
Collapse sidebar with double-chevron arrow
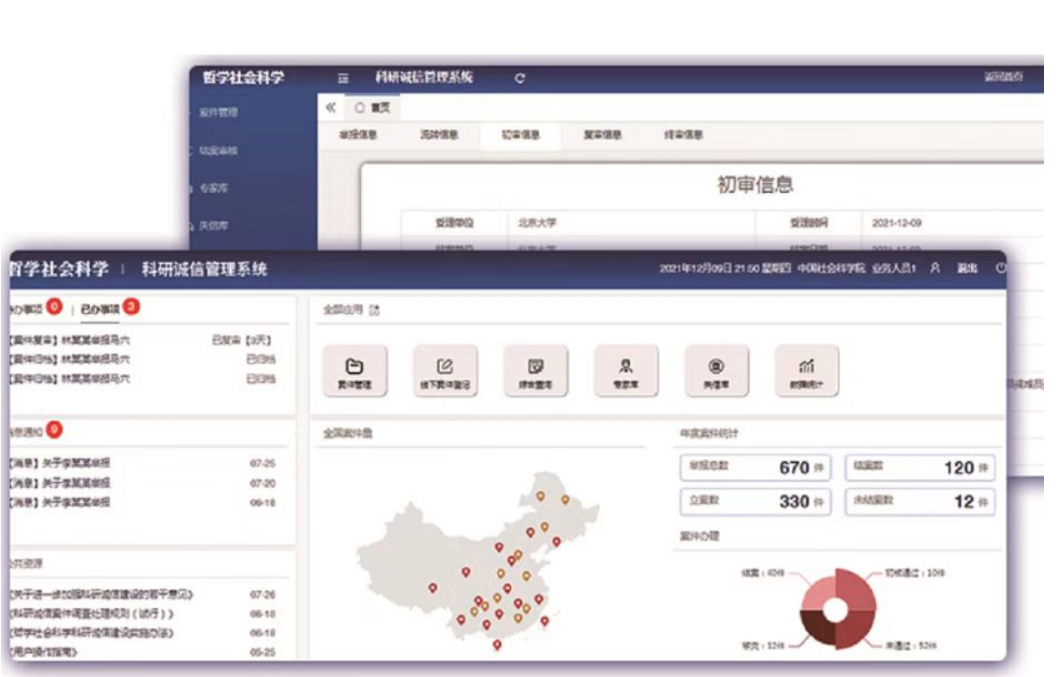pyautogui.click(x=331, y=107)
